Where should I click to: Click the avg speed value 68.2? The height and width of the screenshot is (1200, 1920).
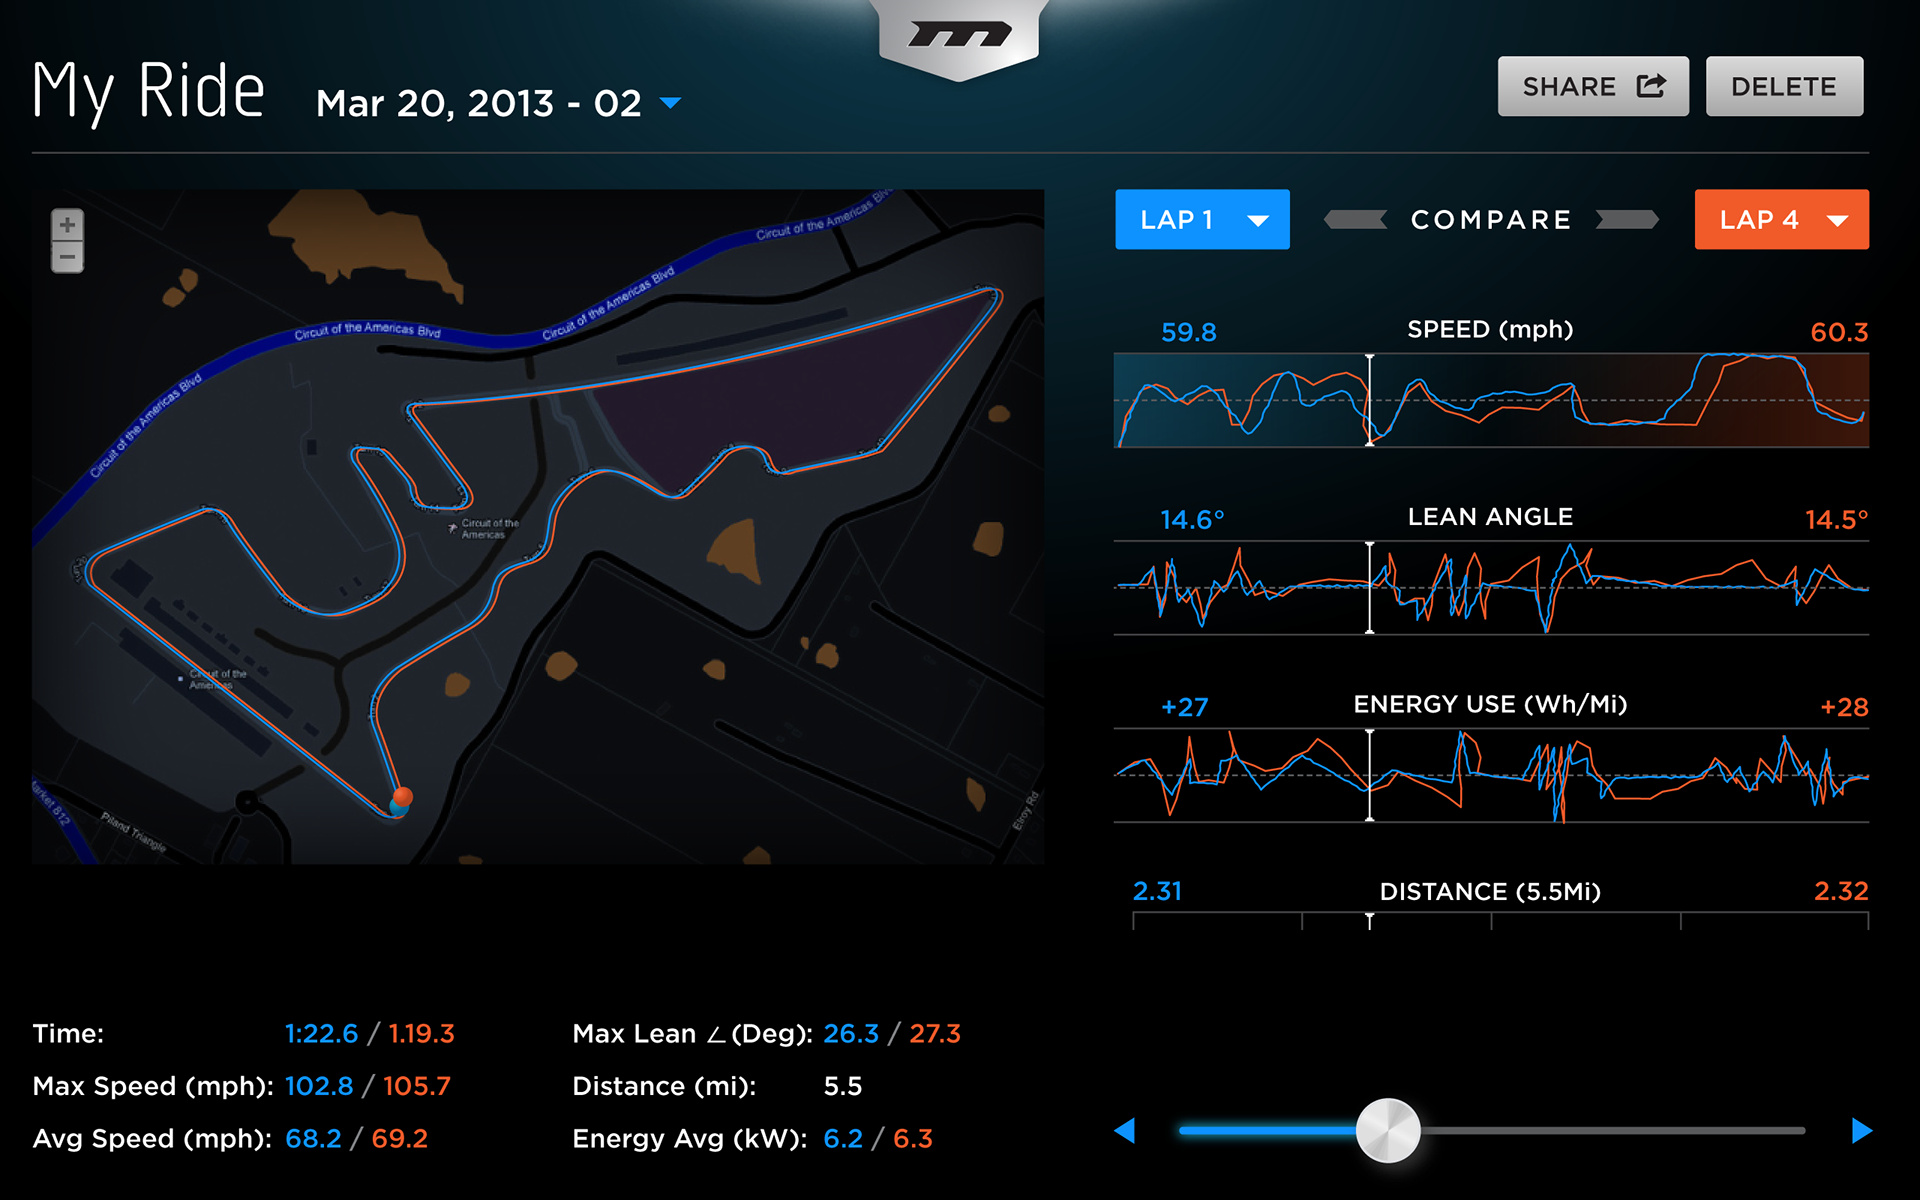click(313, 1139)
